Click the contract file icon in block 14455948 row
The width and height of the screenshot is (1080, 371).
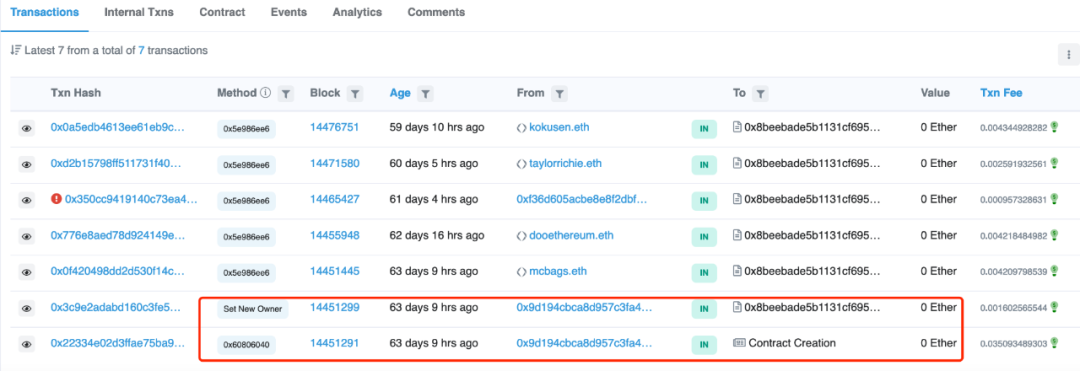tap(737, 235)
